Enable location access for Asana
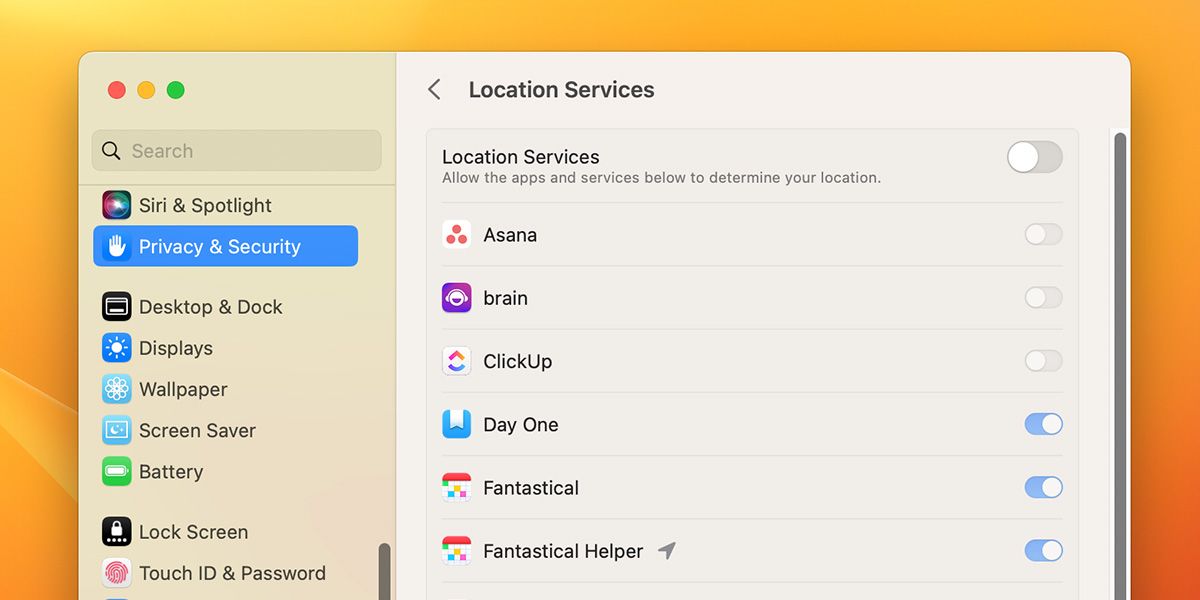This screenshot has width=1200, height=600. (1043, 234)
